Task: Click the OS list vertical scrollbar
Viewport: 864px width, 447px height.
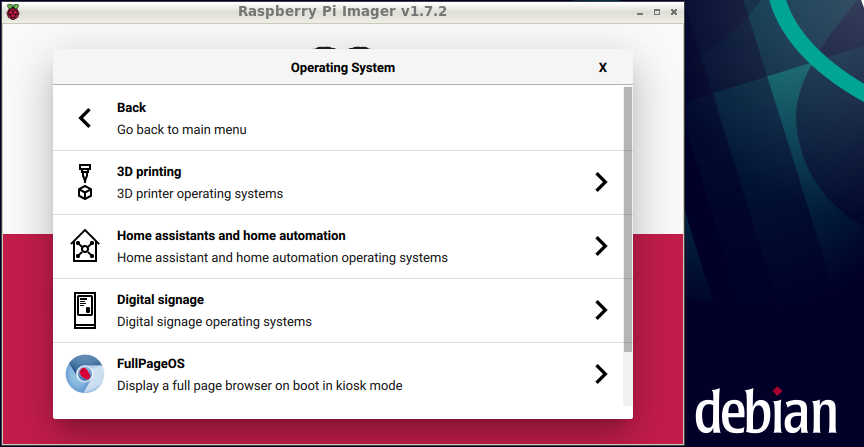Action: (x=628, y=218)
